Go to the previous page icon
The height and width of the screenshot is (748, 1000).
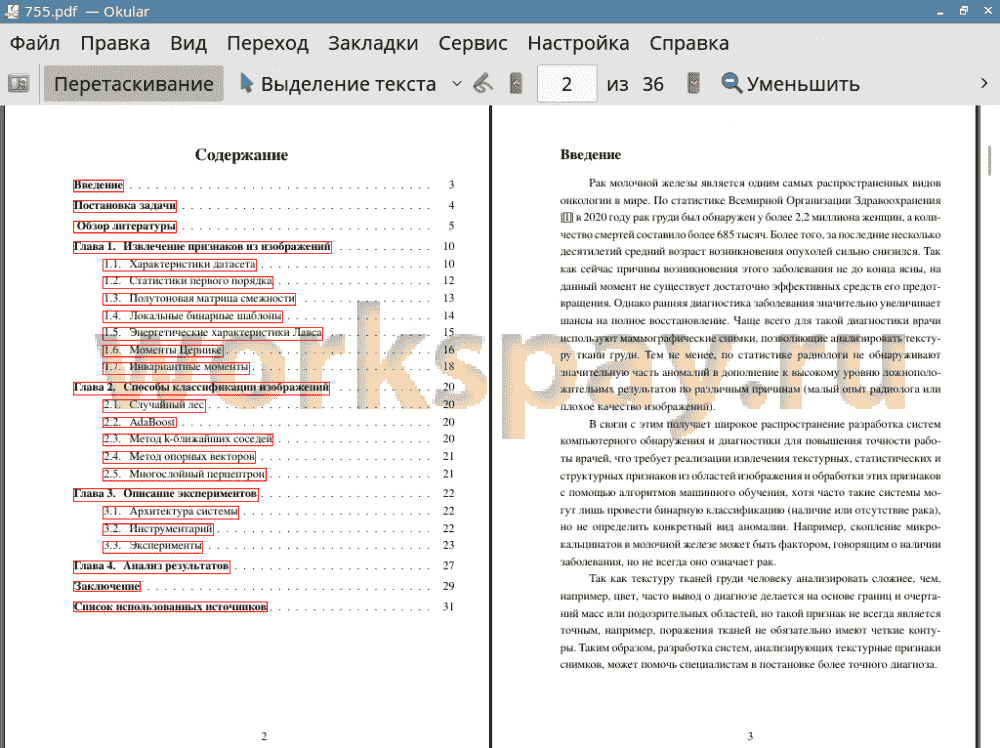pyautogui.click(x=516, y=84)
